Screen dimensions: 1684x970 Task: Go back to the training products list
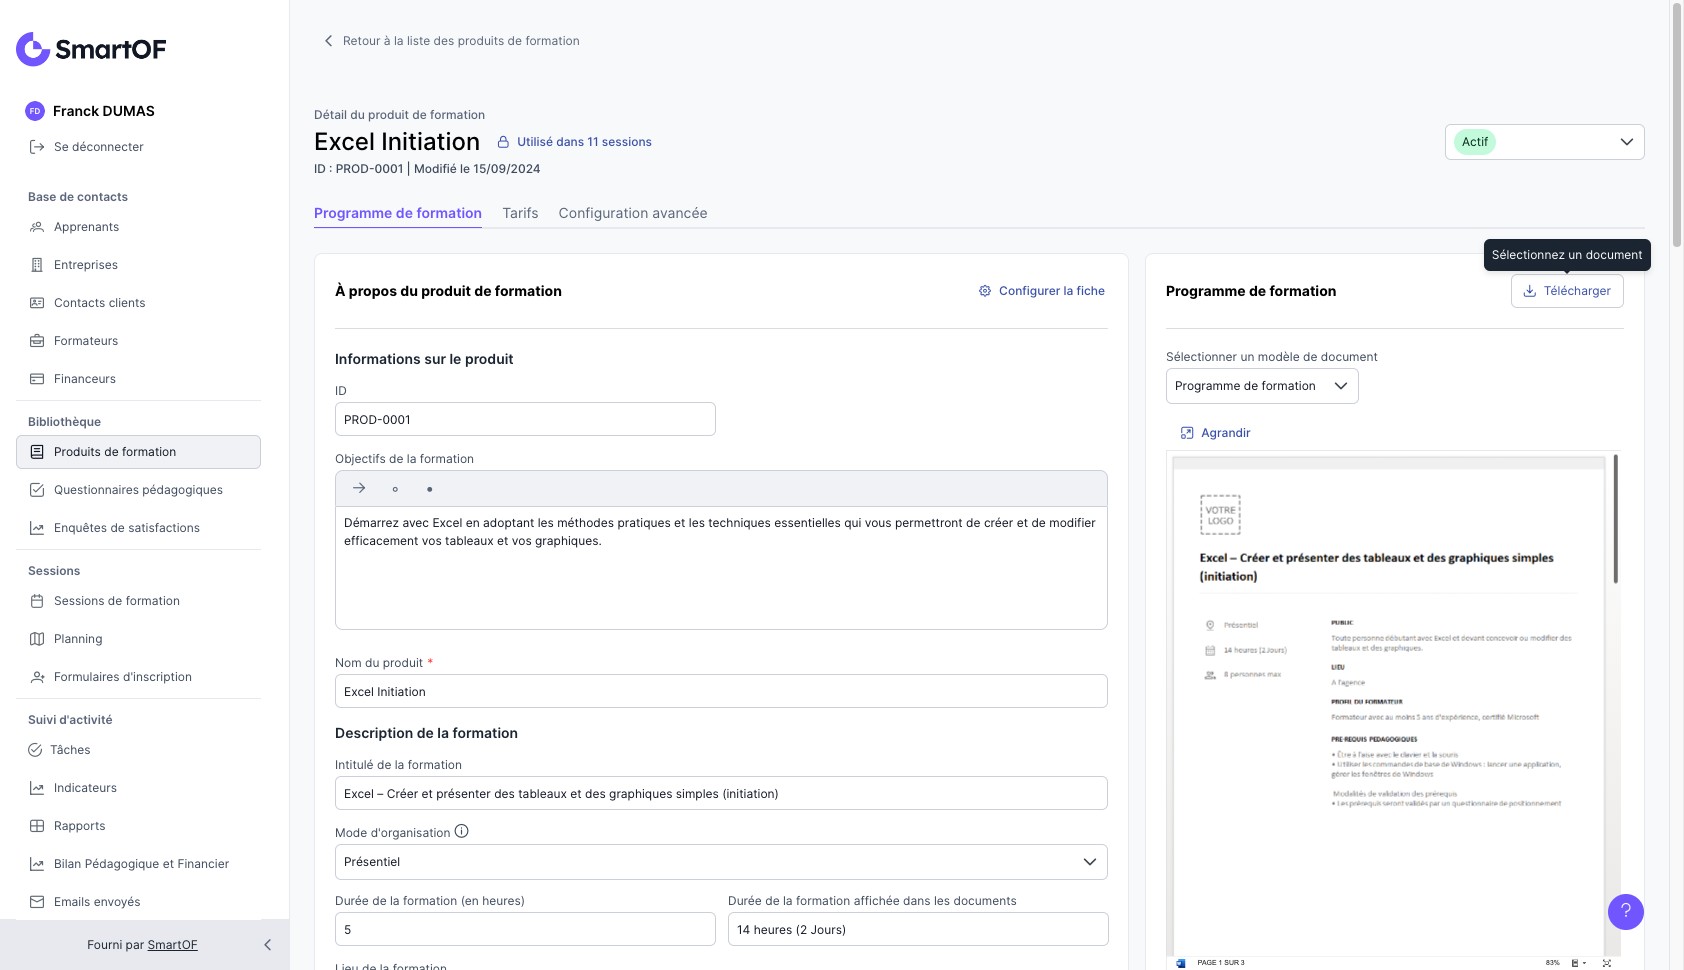tap(451, 41)
